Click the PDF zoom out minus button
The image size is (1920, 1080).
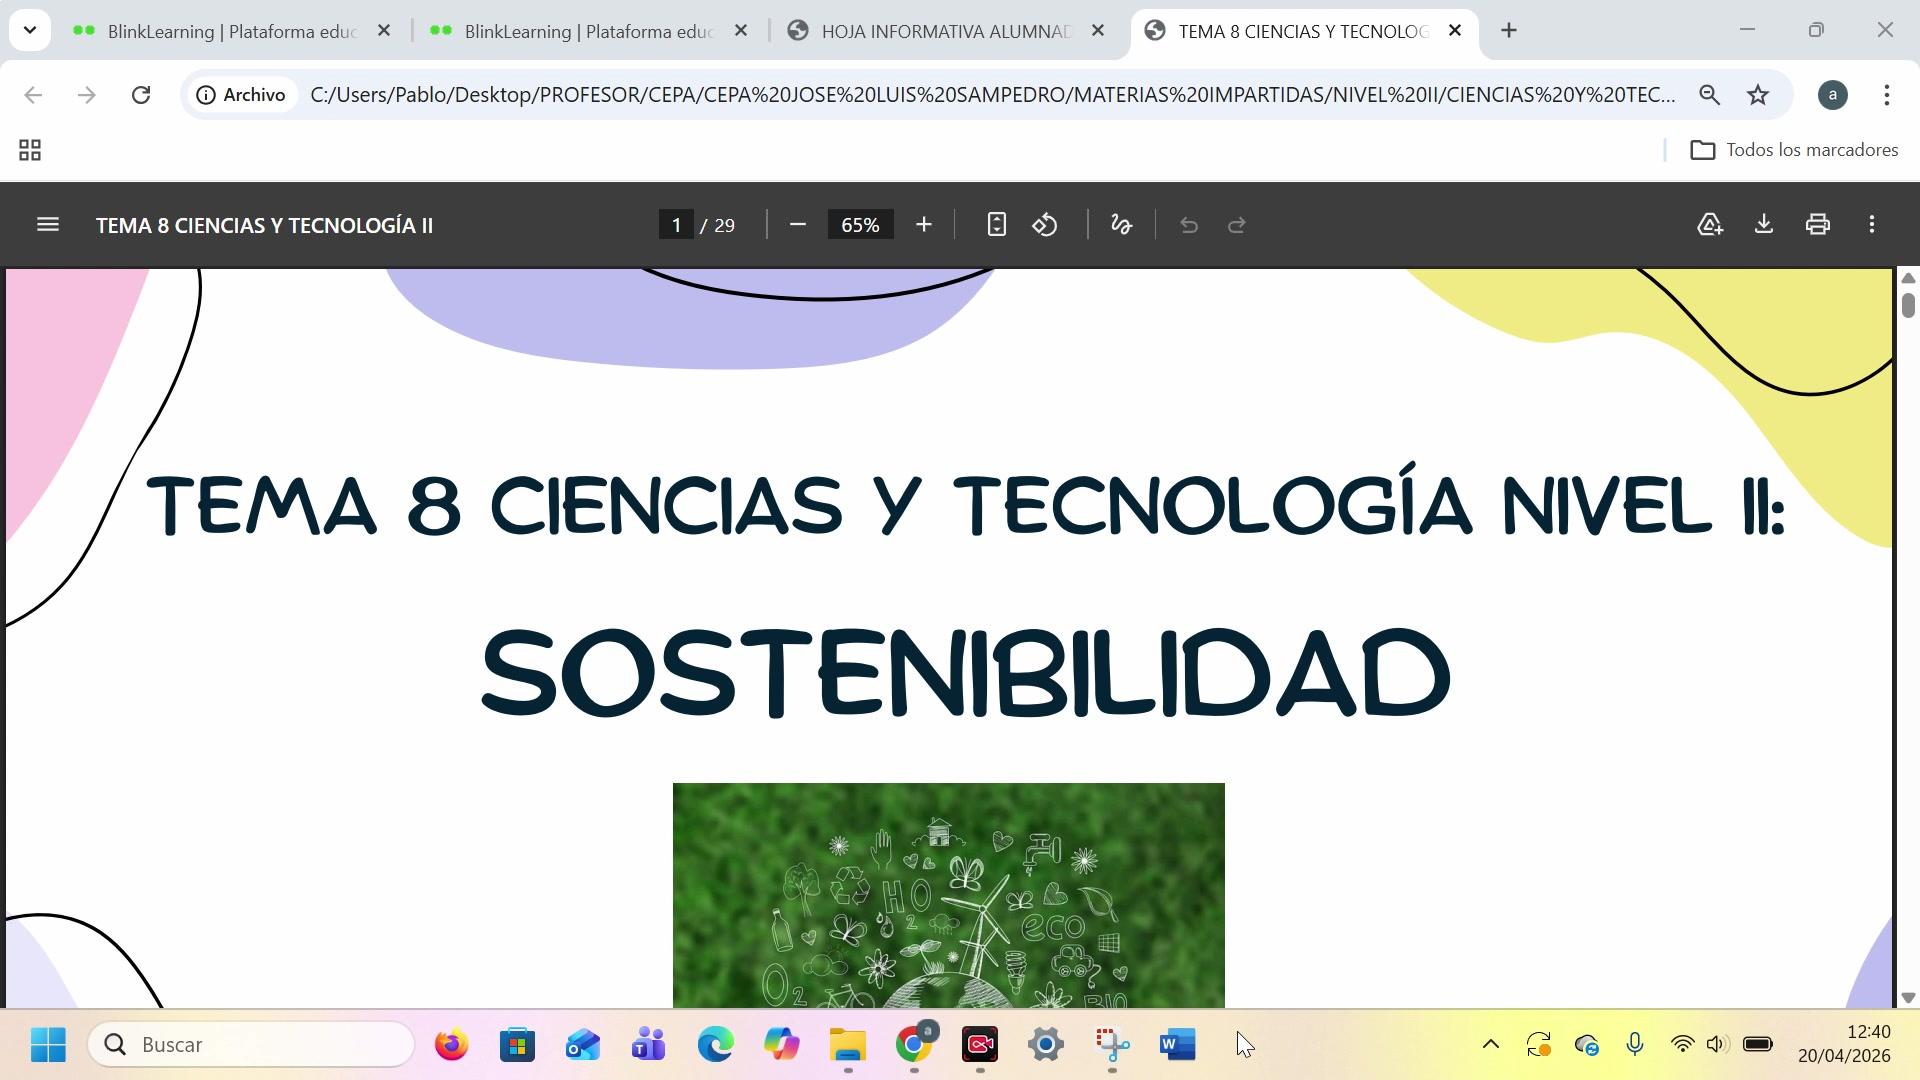[x=797, y=225]
